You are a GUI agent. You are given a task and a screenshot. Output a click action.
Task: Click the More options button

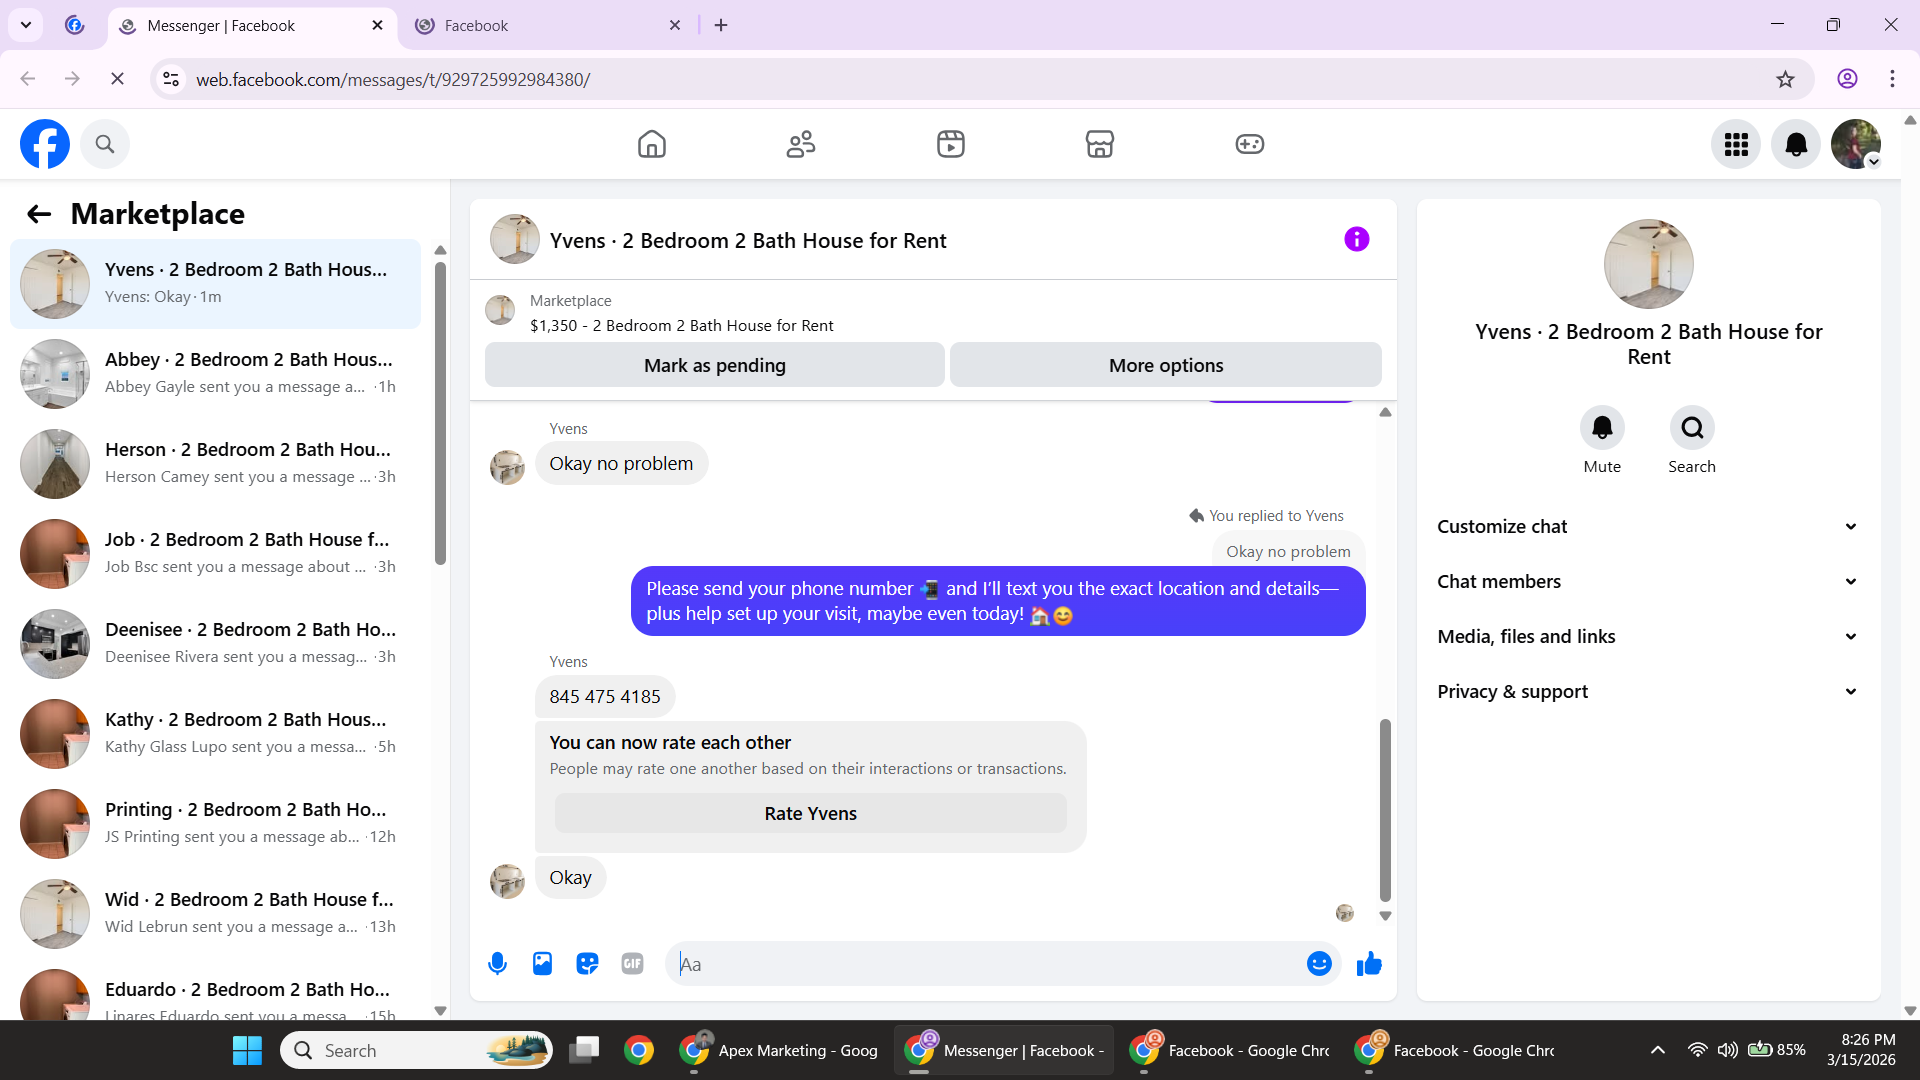click(1166, 365)
